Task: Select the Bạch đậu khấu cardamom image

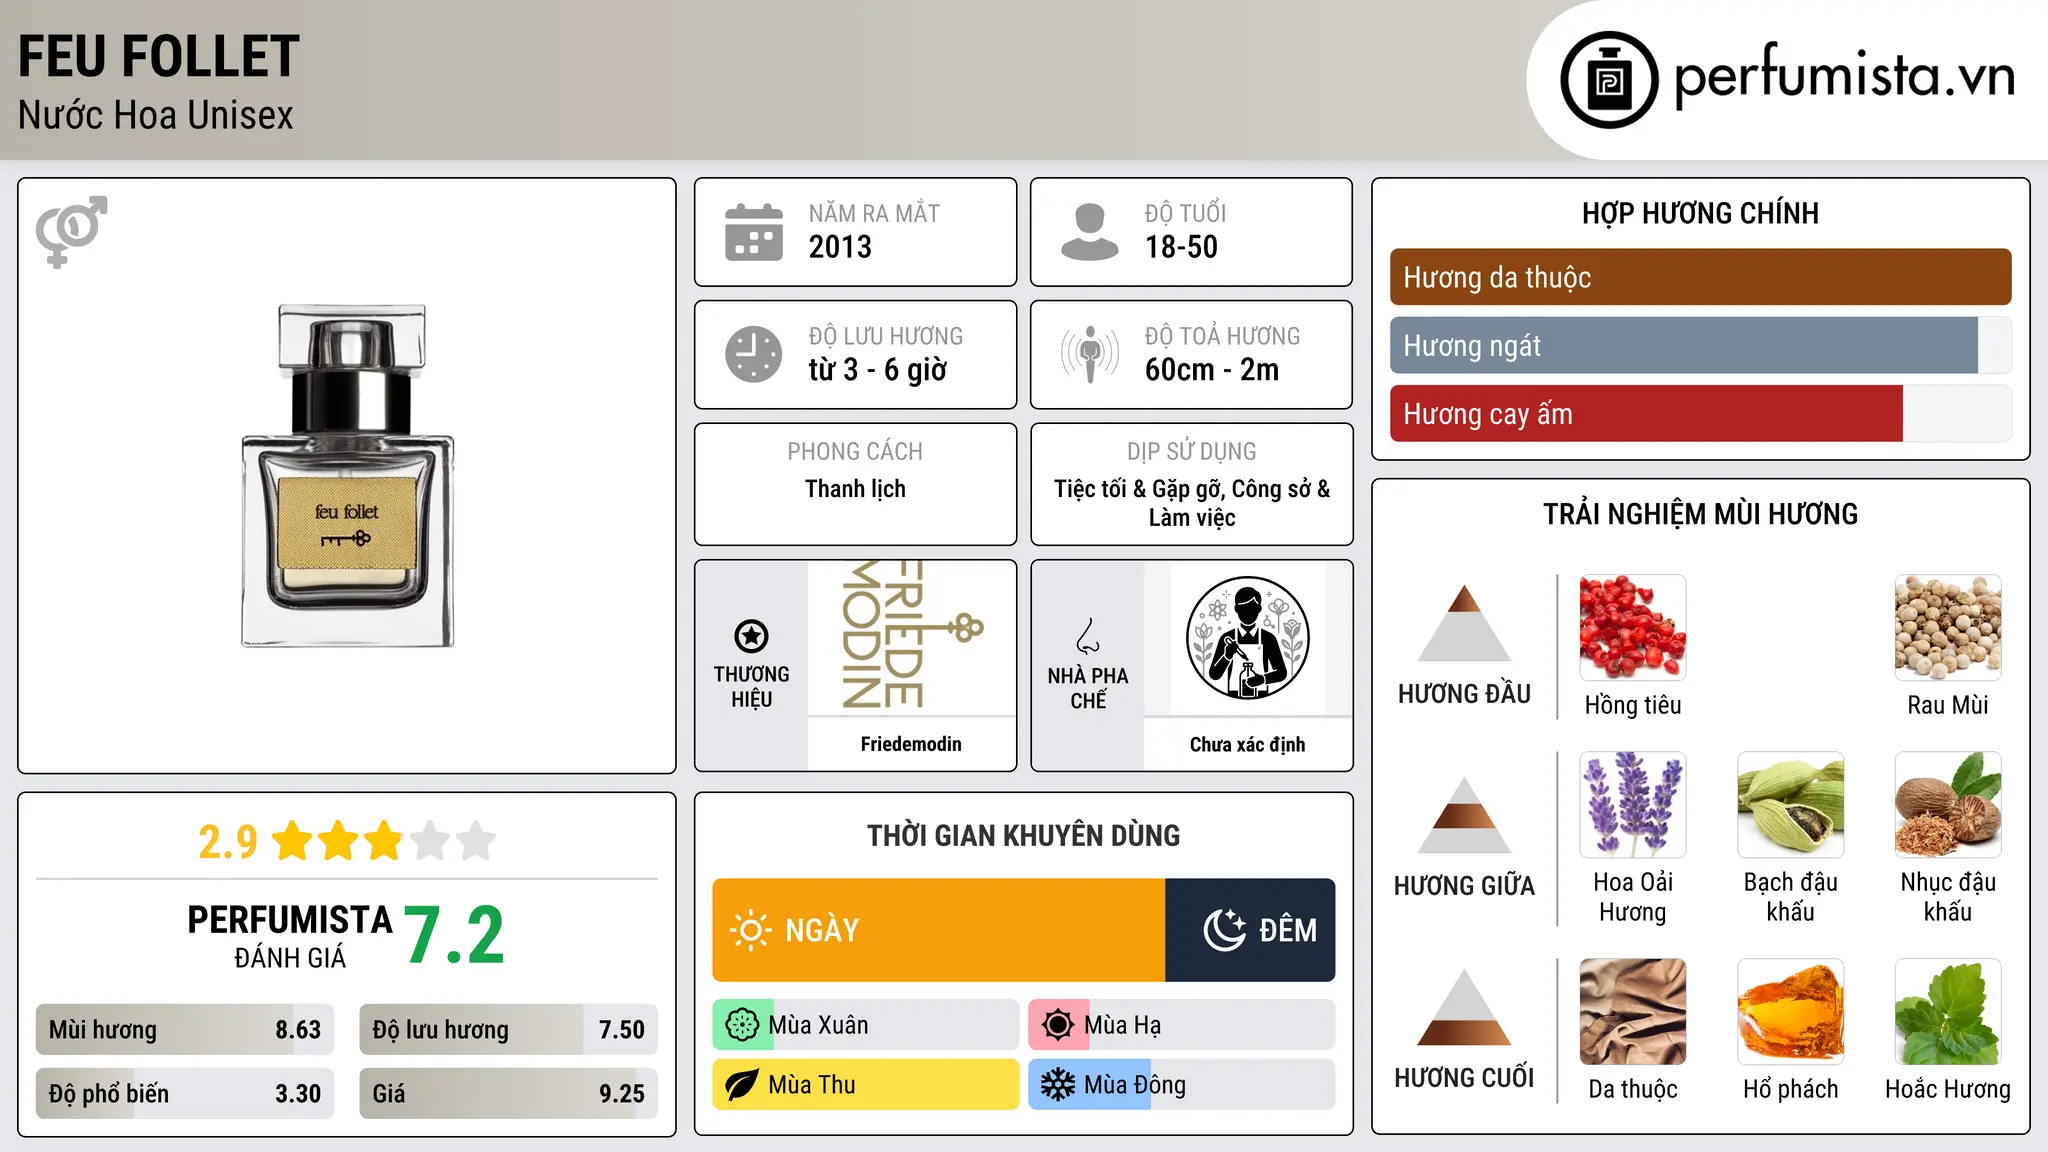Action: (1791, 805)
